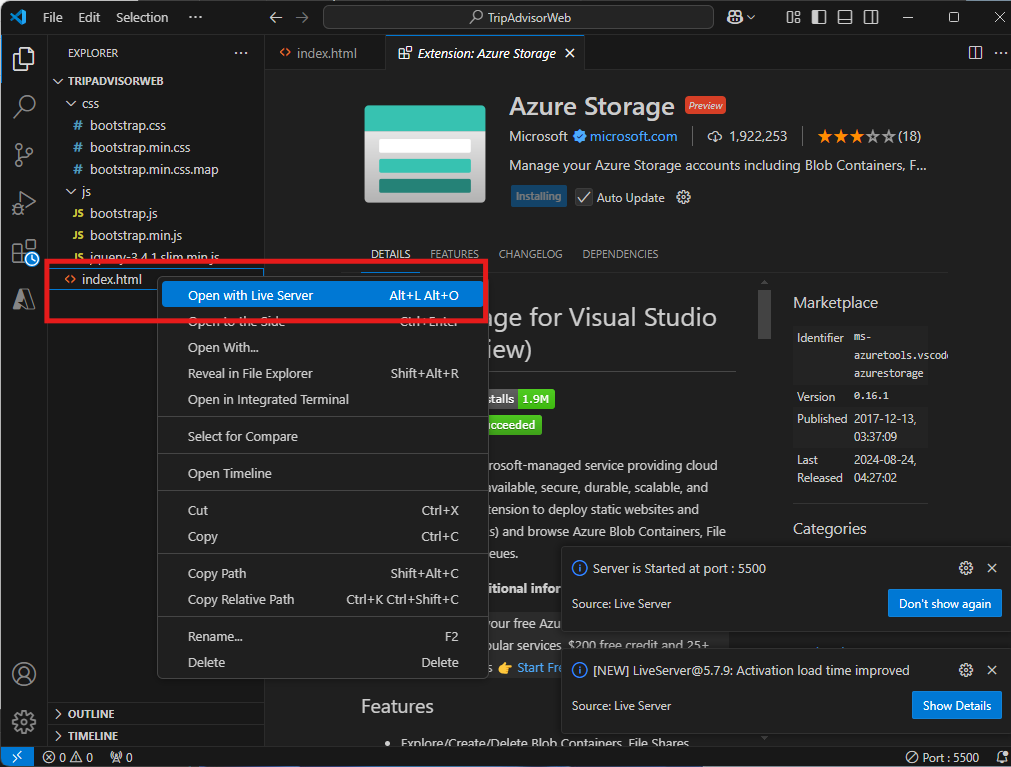
Task: Open the extension manage gear next to Auto Update
Action: tap(683, 197)
